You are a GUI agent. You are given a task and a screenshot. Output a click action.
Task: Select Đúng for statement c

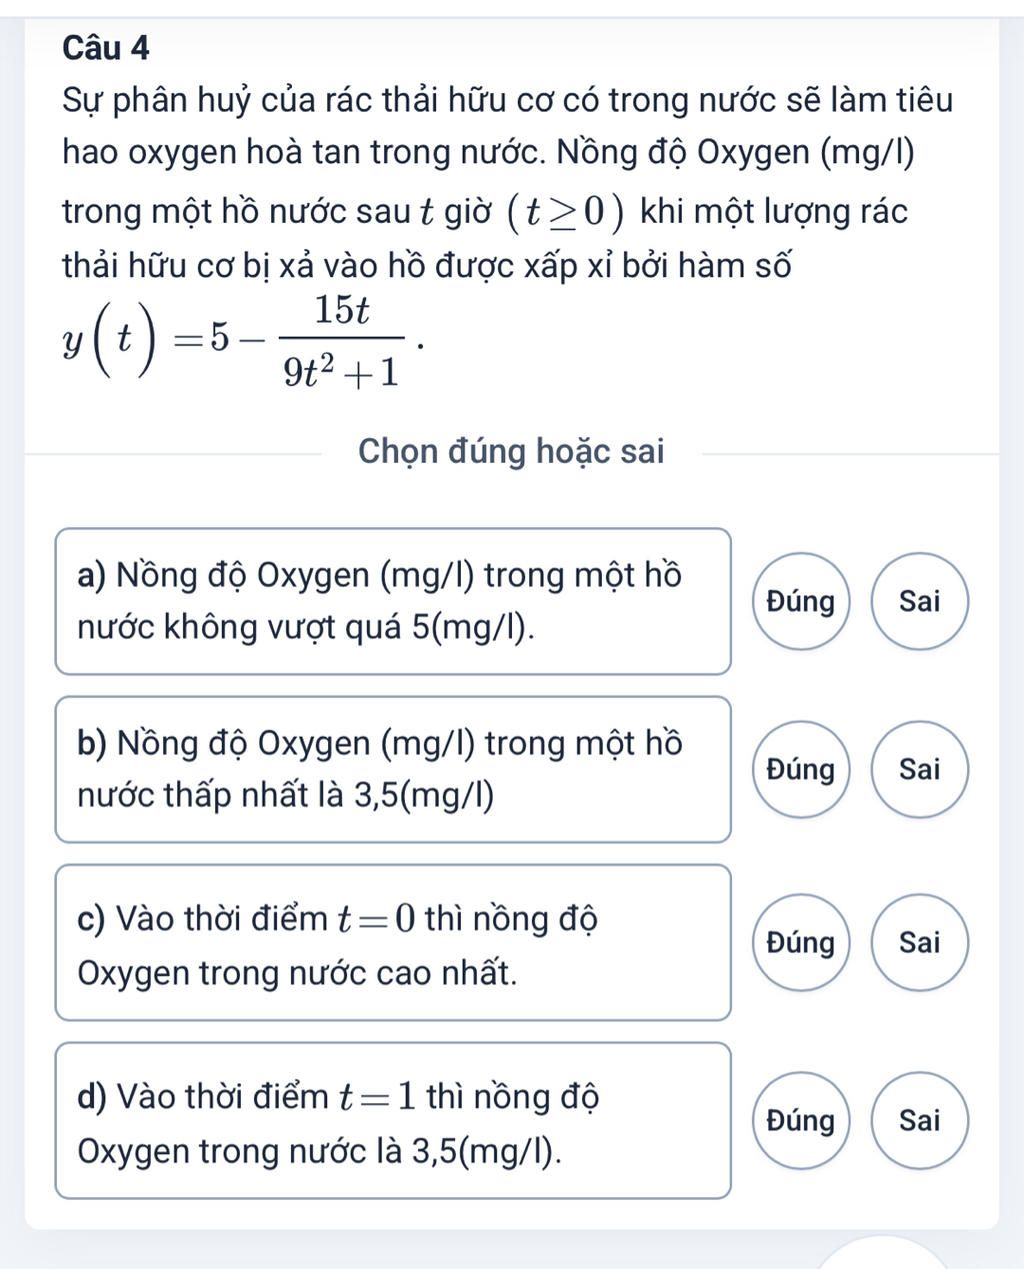tap(799, 942)
